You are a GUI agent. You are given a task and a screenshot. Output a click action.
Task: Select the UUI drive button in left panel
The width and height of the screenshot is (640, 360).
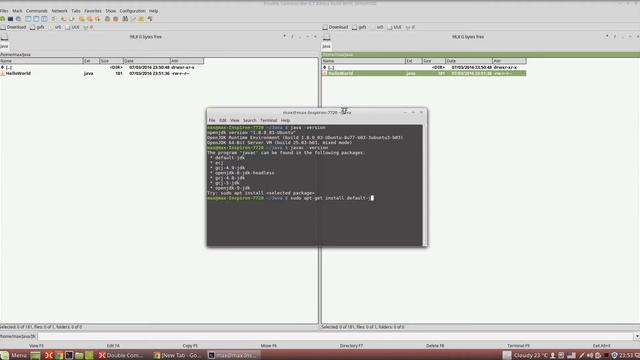pyautogui.click(x=73, y=27)
